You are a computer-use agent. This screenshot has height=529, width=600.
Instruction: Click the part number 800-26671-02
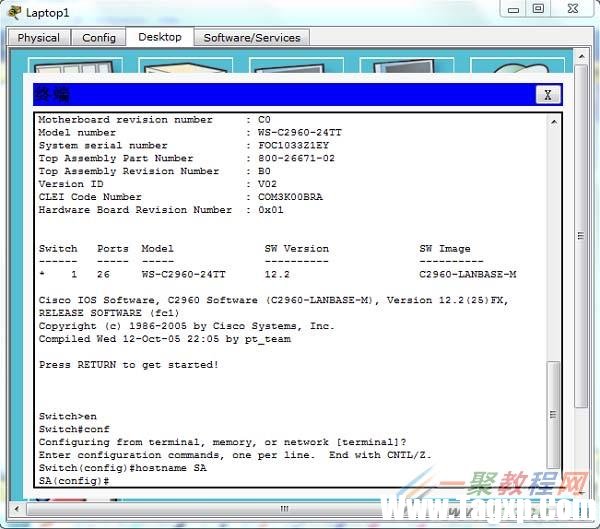(x=296, y=158)
